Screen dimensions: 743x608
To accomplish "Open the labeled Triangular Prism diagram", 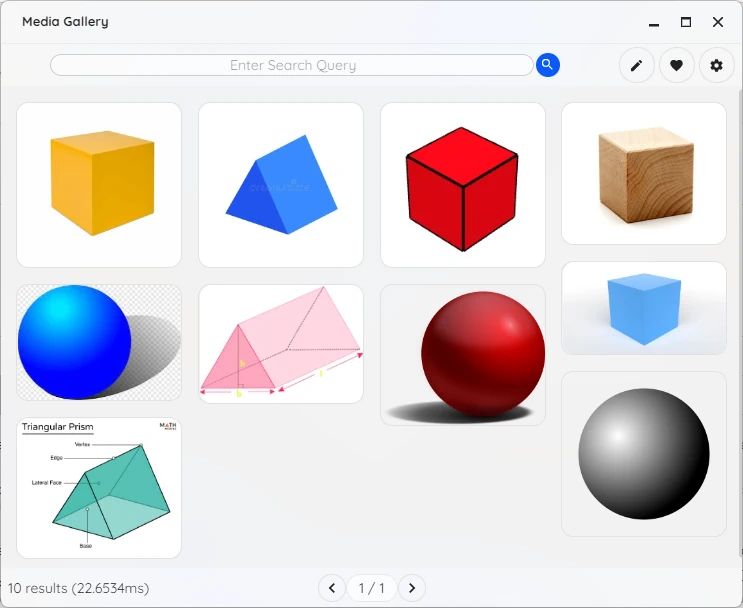I will [99, 487].
